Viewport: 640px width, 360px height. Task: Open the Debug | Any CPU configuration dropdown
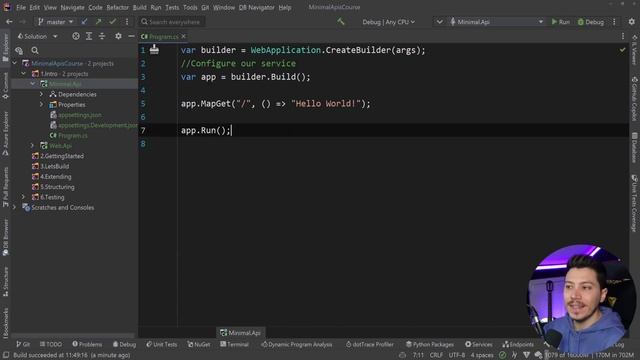click(x=389, y=22)
